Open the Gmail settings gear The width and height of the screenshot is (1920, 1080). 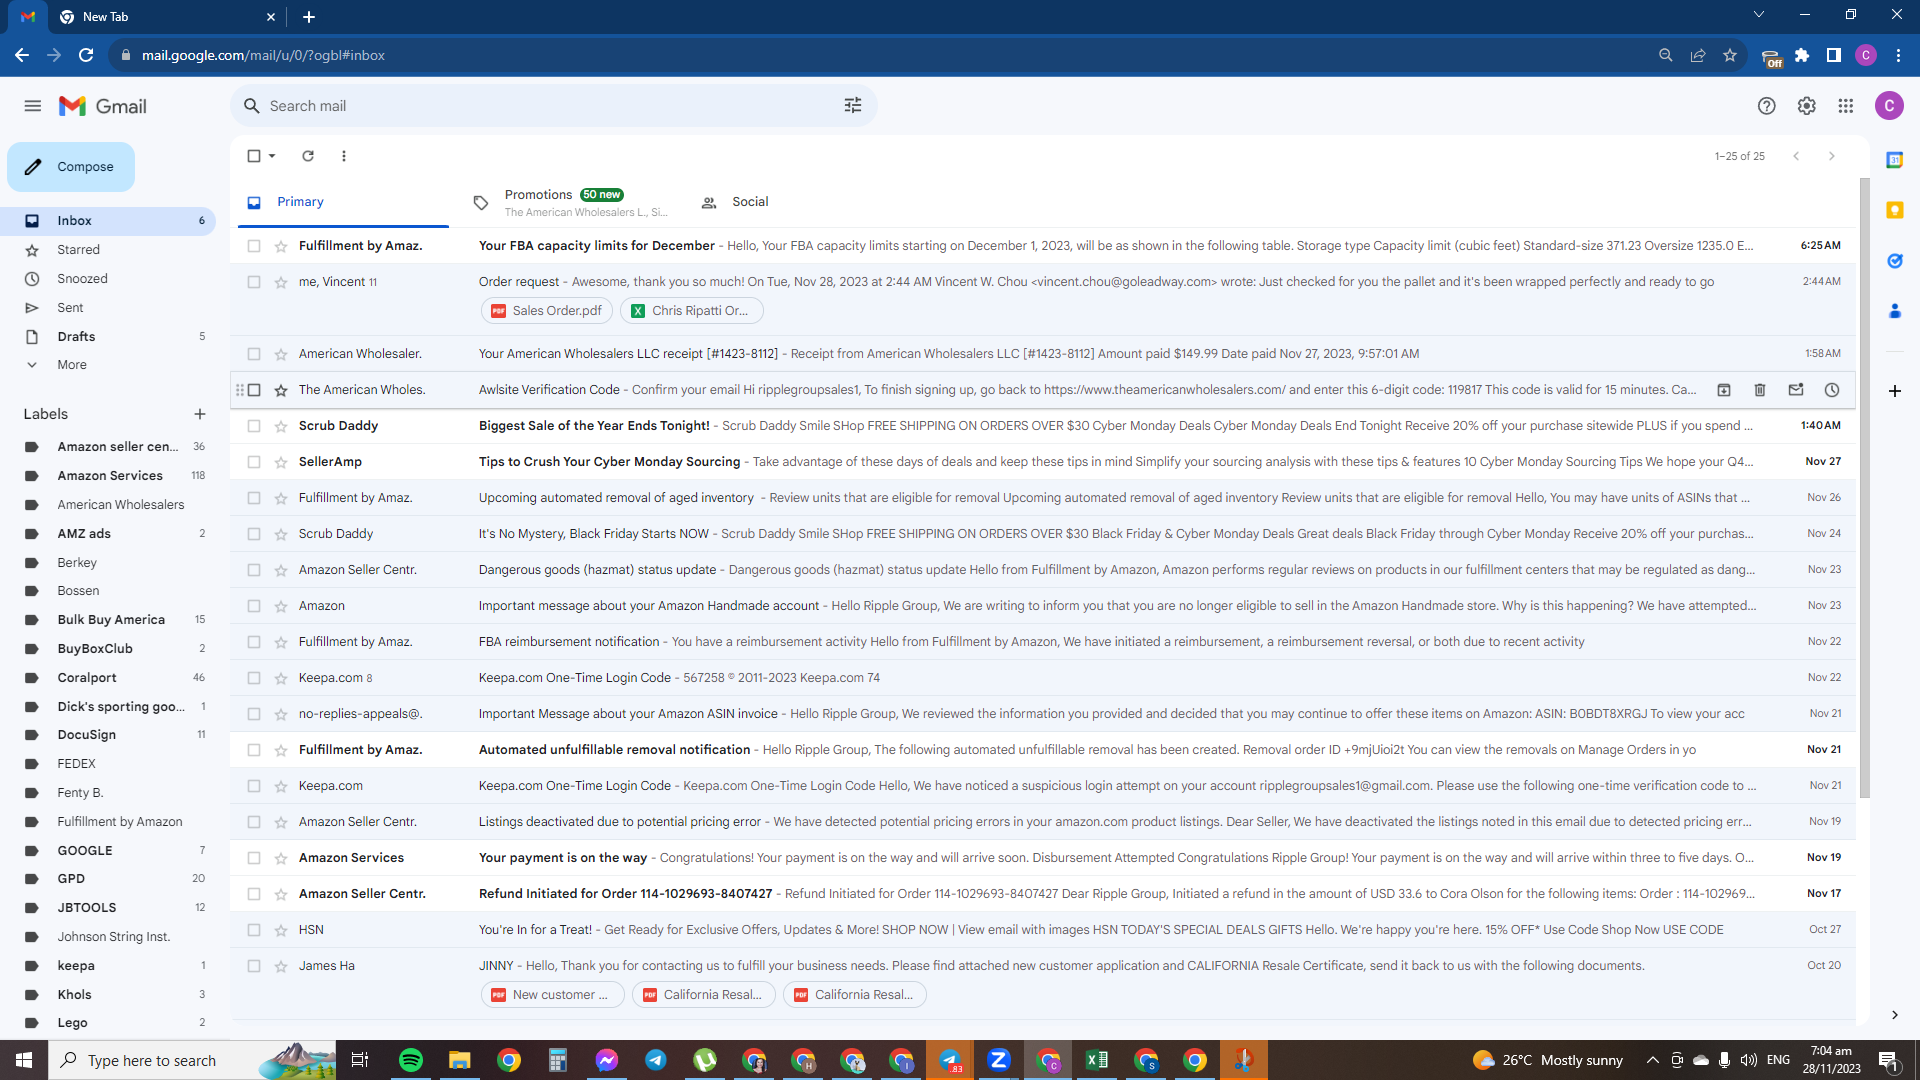pyautogui.click(x=1806, y=106)
